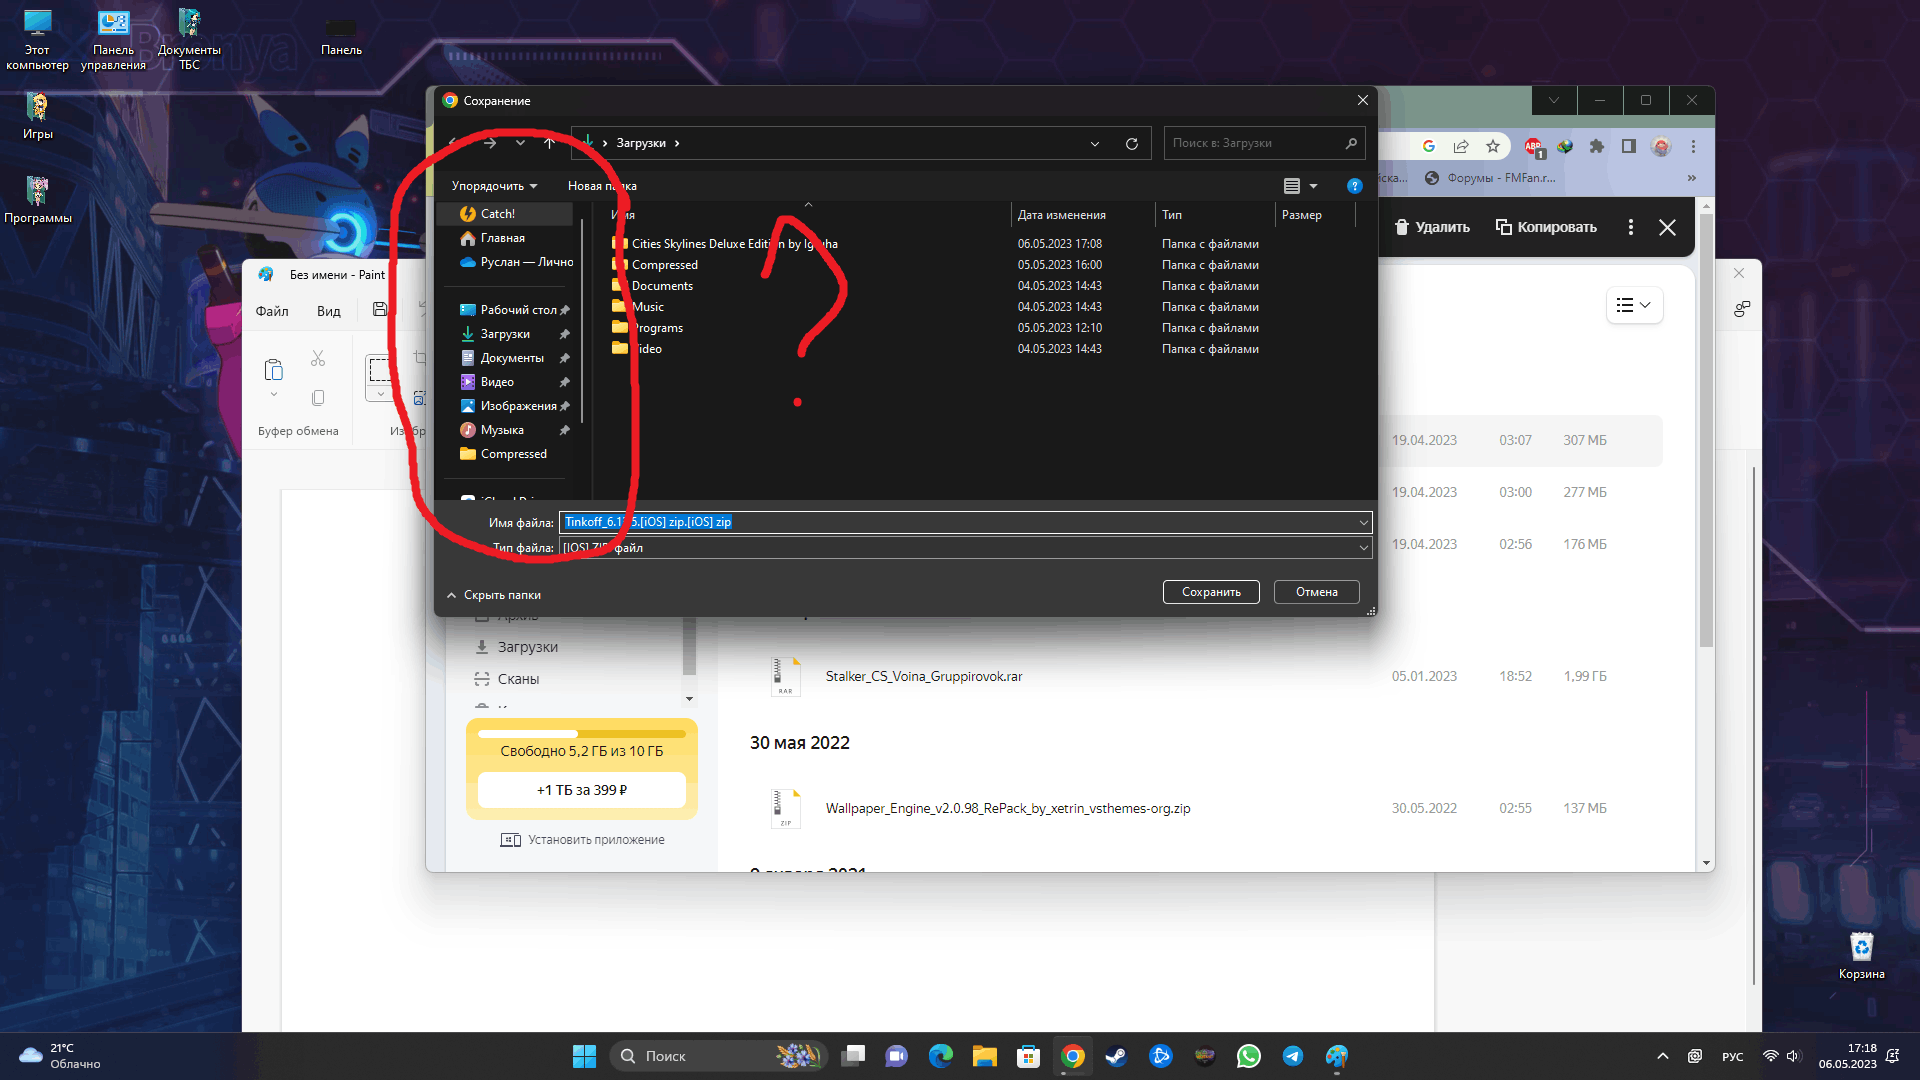Open the view mode dropdown in the dialog
This screenshot has height=1080, width=1920.
click(x=1313, y=187)
